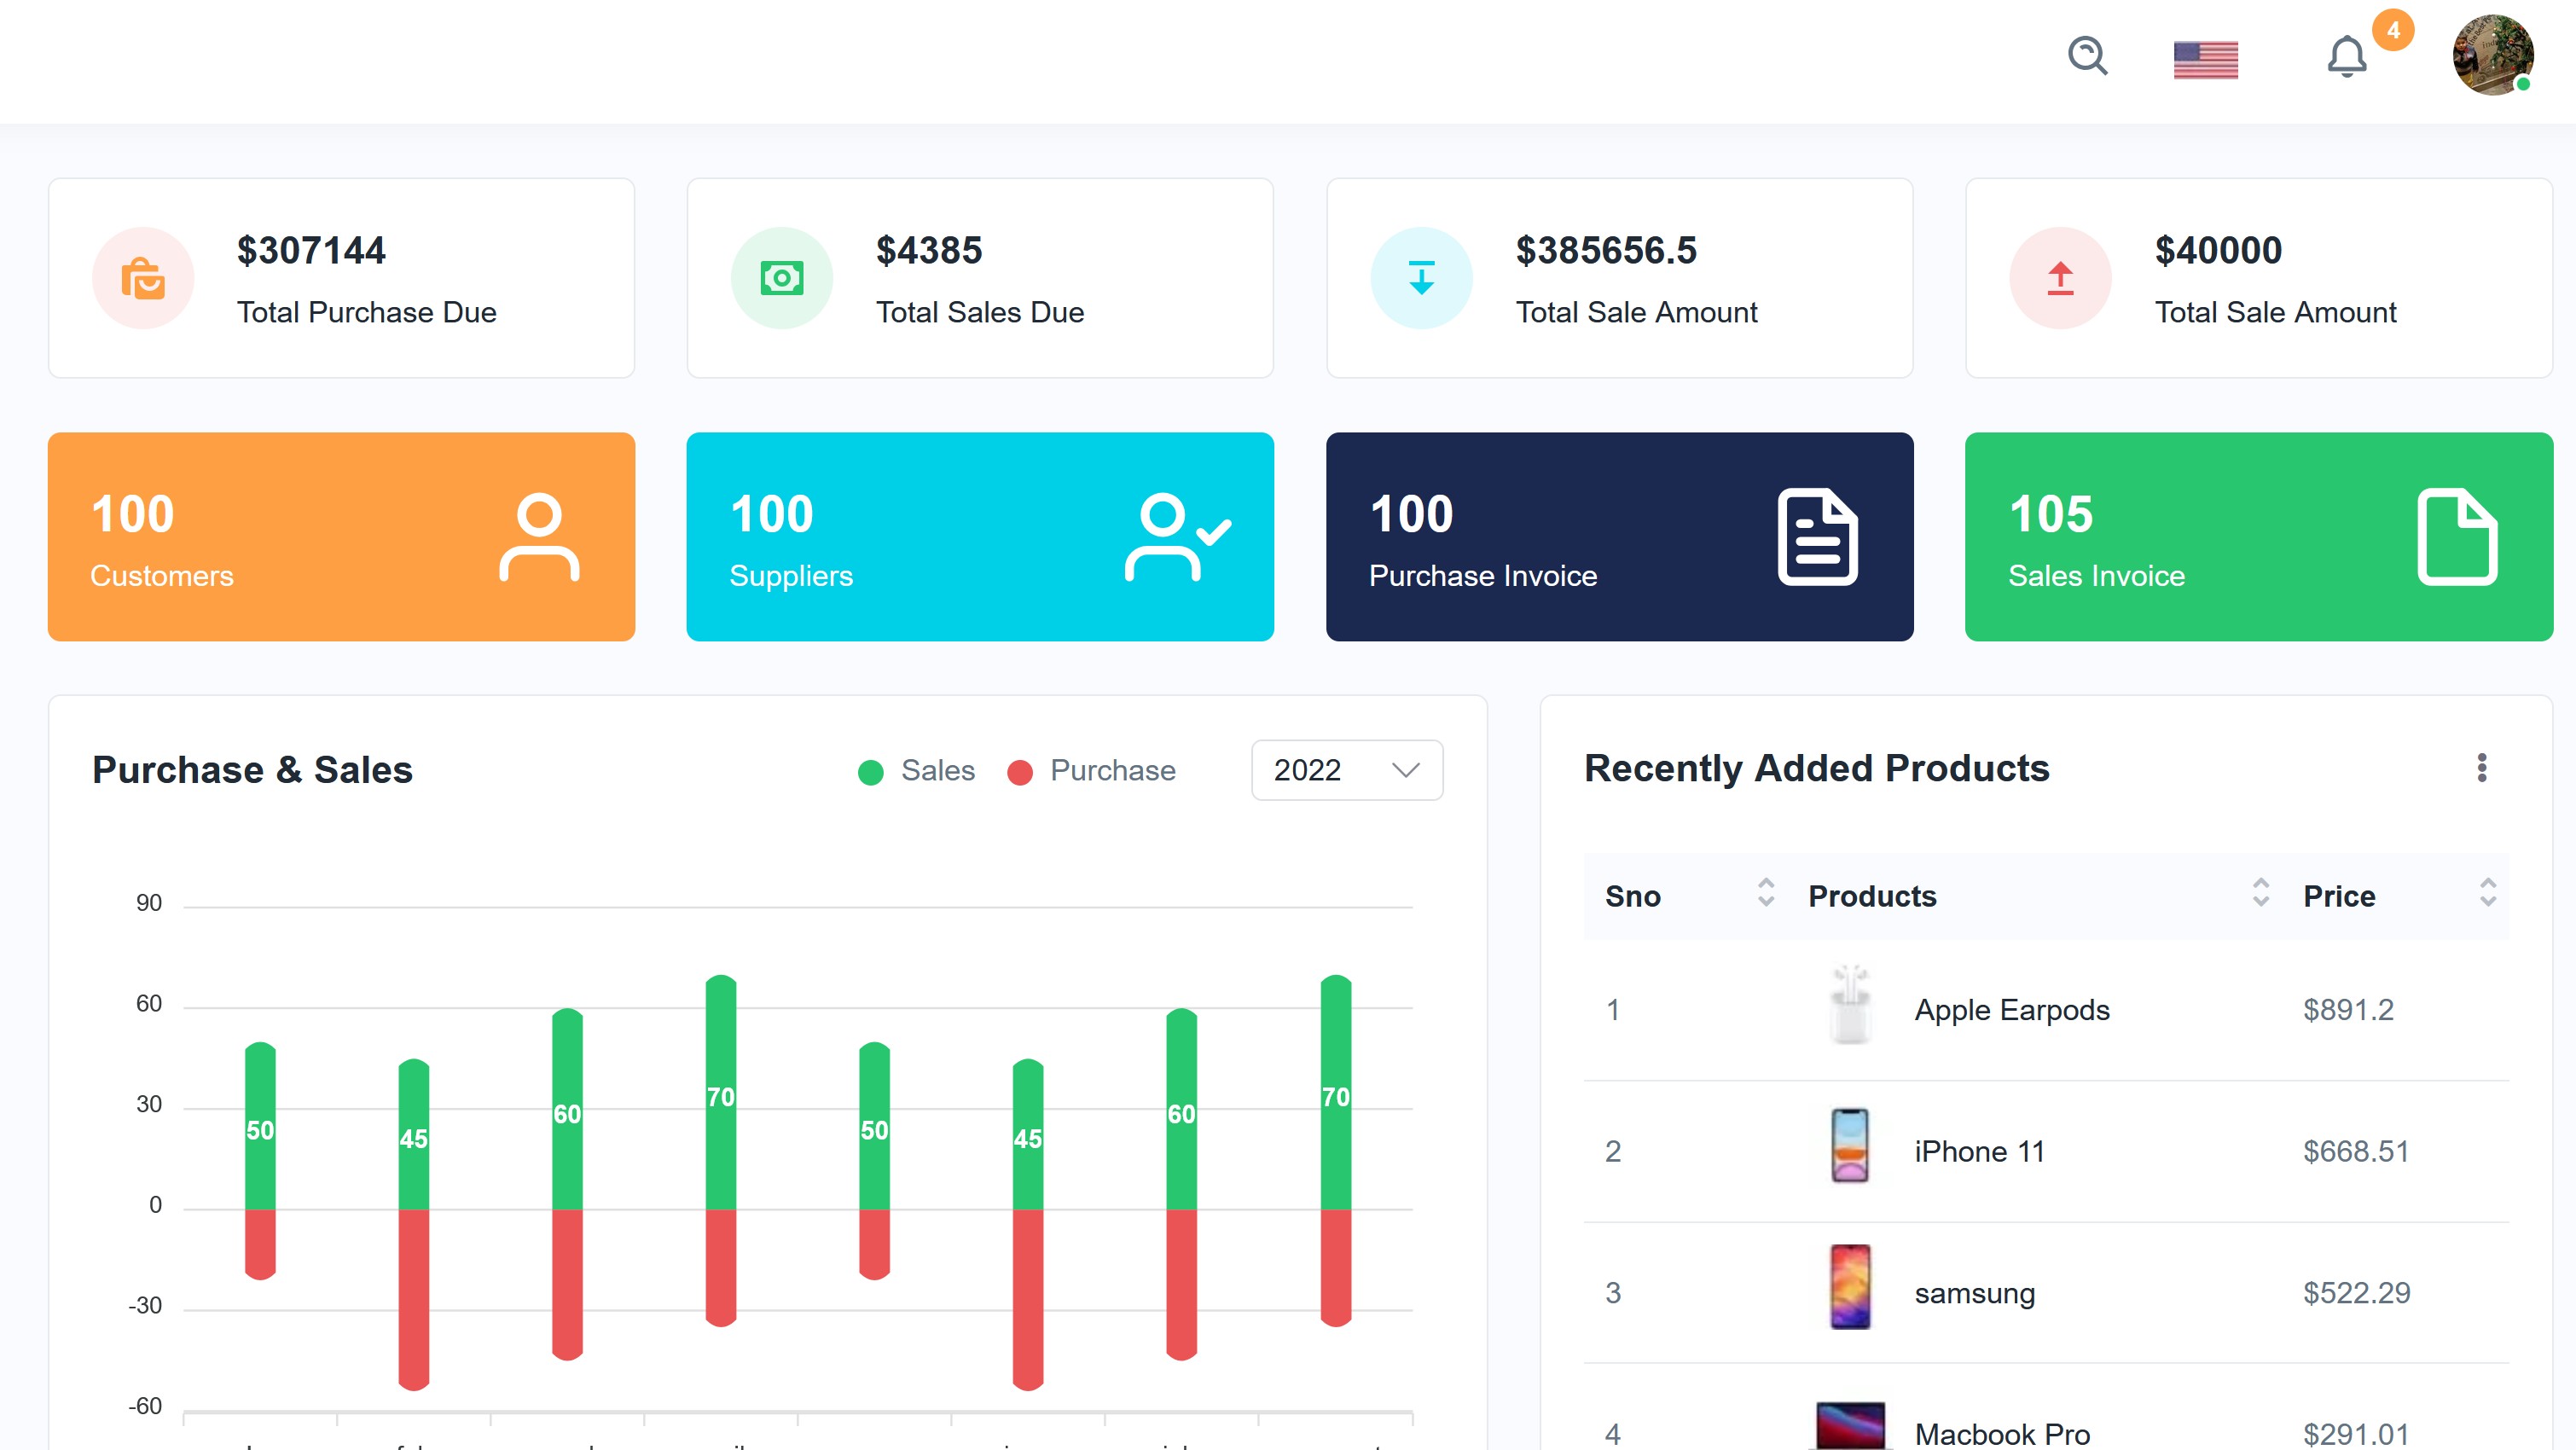Open the Recently Added Products kebab menu
Viewport: 2576px width, 1450px height.
click(x=2481, y=767)
